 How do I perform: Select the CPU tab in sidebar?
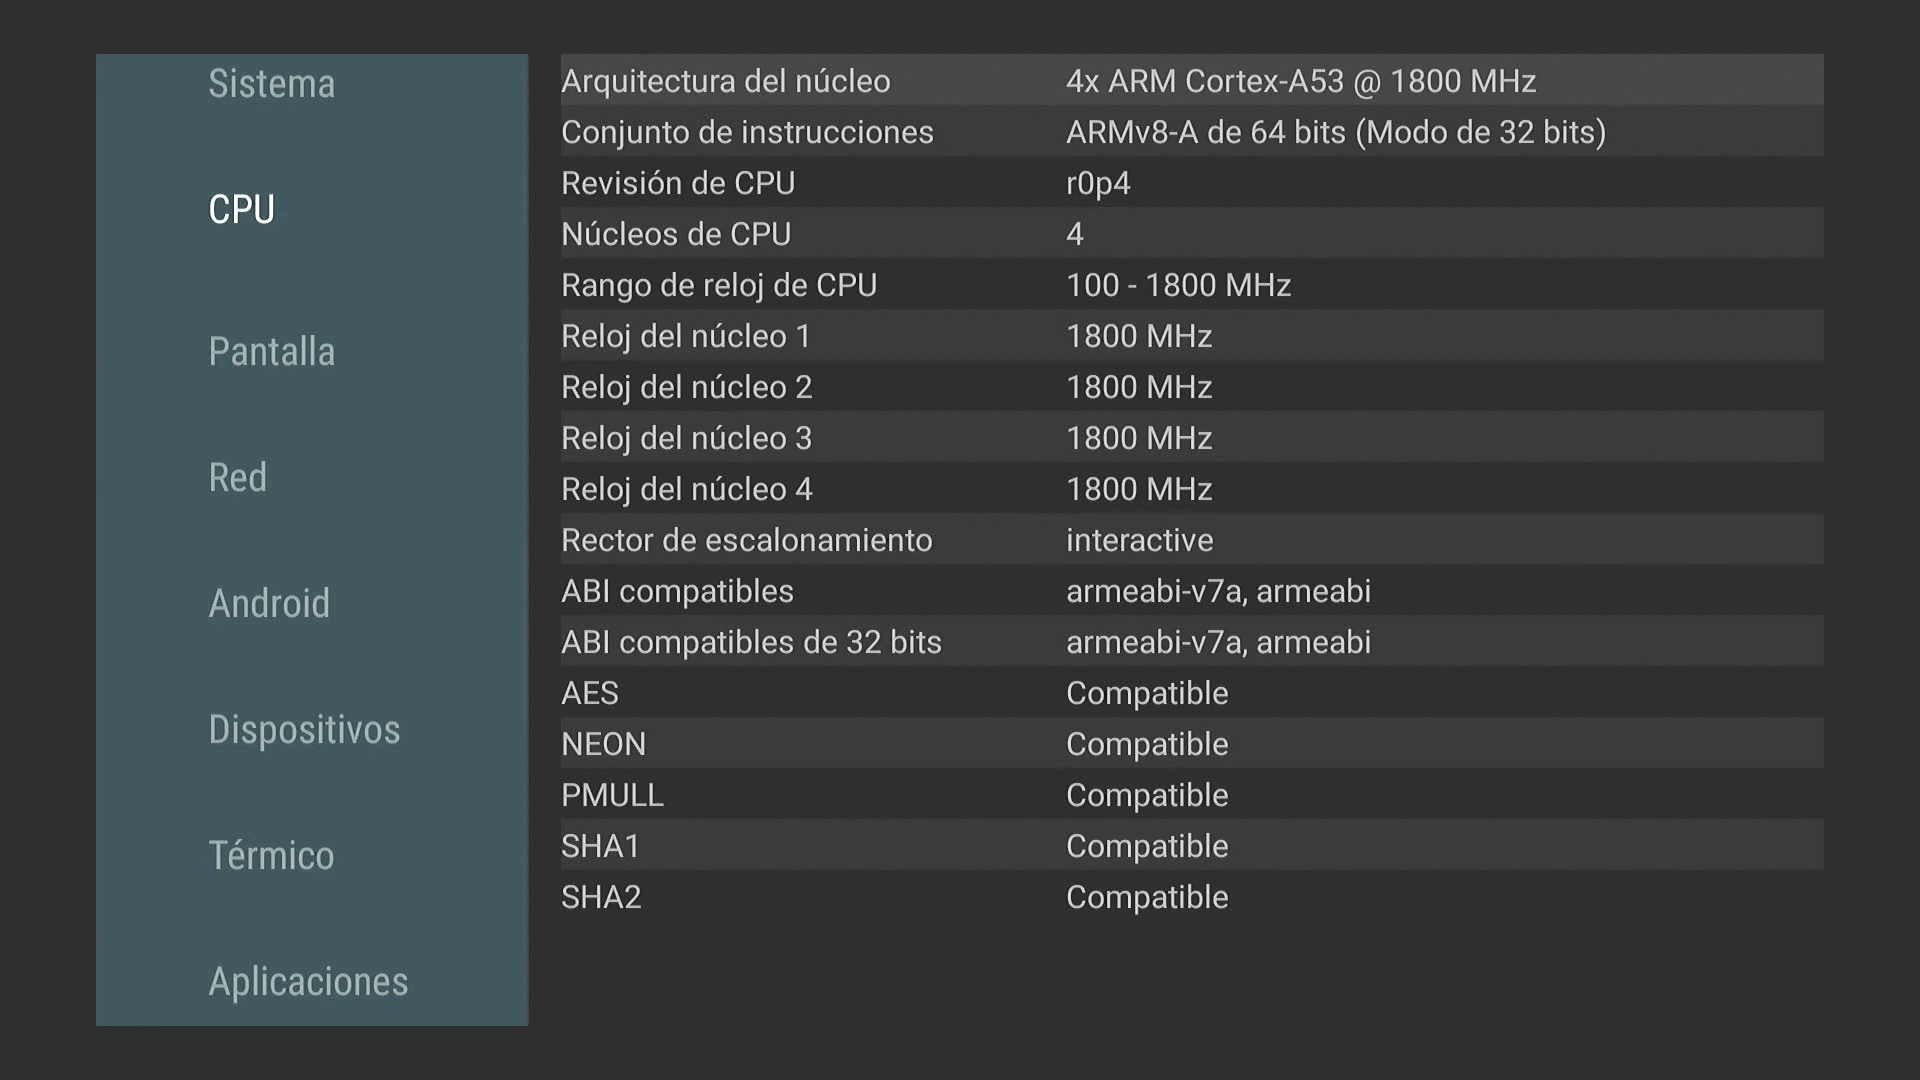241,210
